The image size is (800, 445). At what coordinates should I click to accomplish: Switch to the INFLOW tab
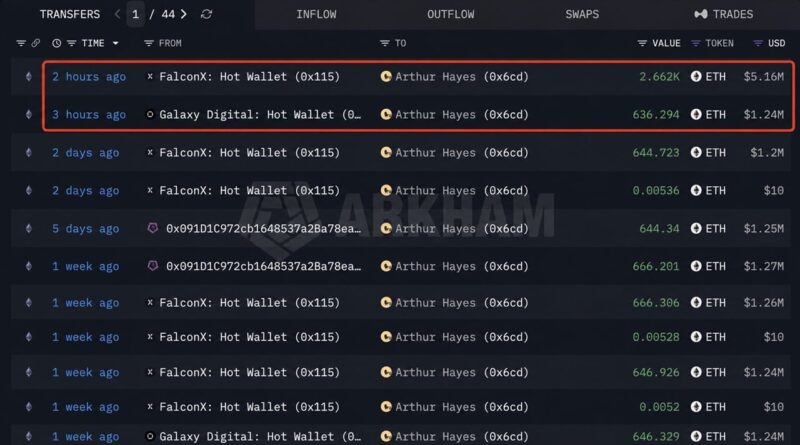coord(316,14)
